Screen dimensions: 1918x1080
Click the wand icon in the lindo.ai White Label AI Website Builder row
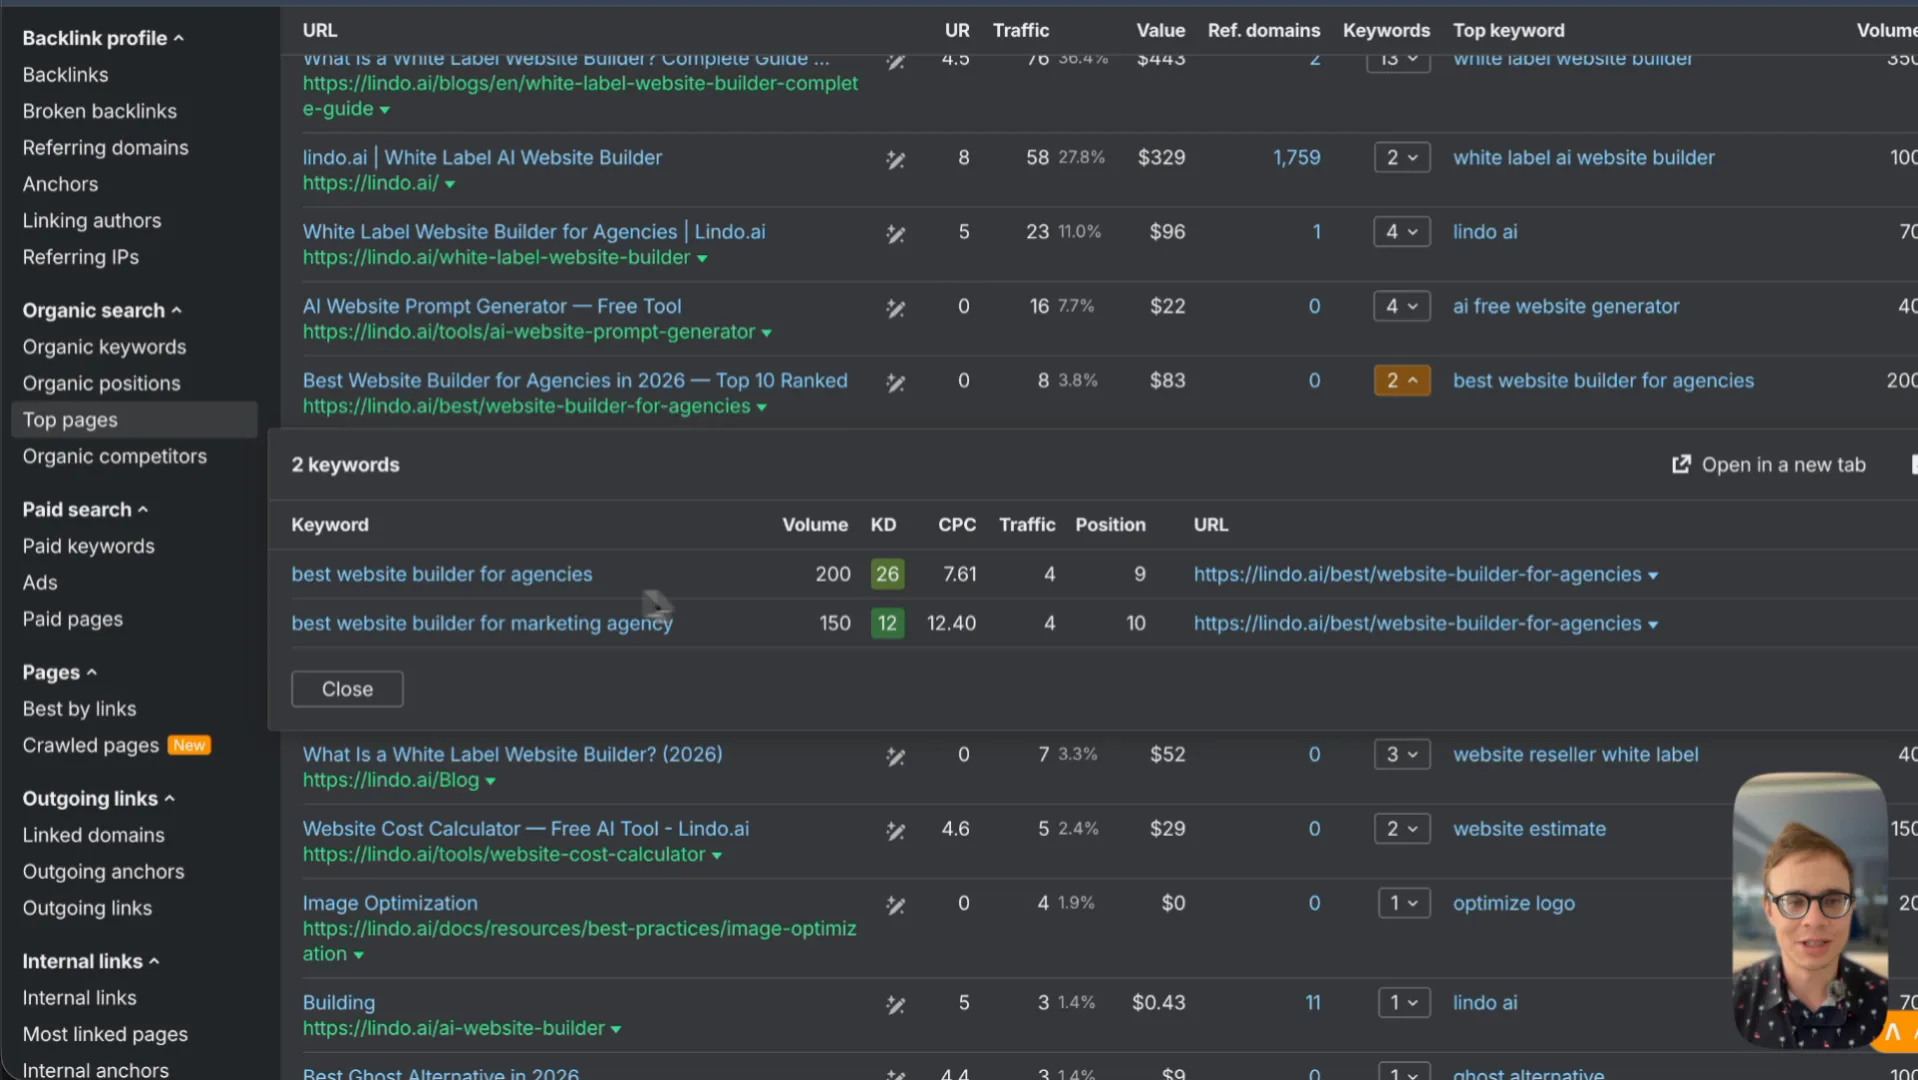895,160
